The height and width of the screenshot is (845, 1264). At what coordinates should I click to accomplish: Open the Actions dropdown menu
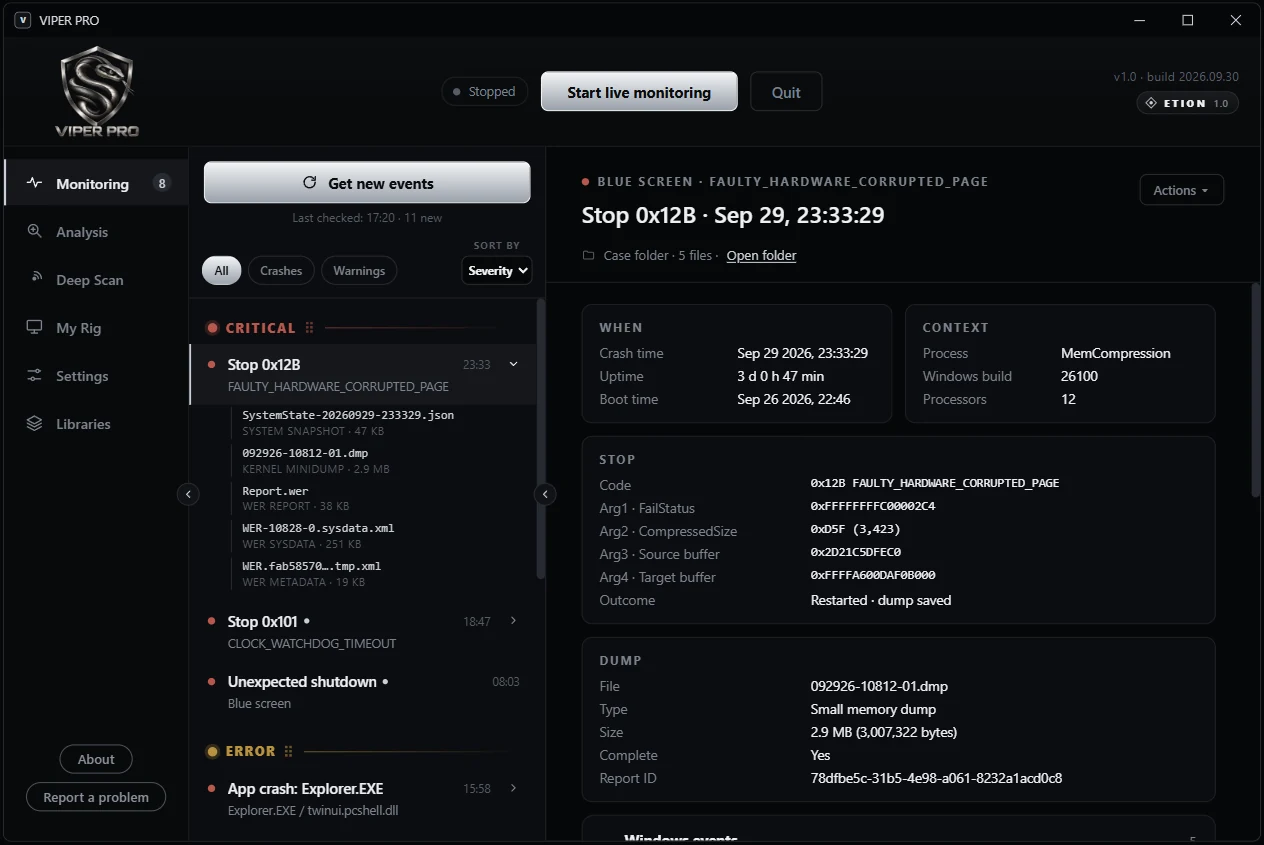tap(1181, 190)
